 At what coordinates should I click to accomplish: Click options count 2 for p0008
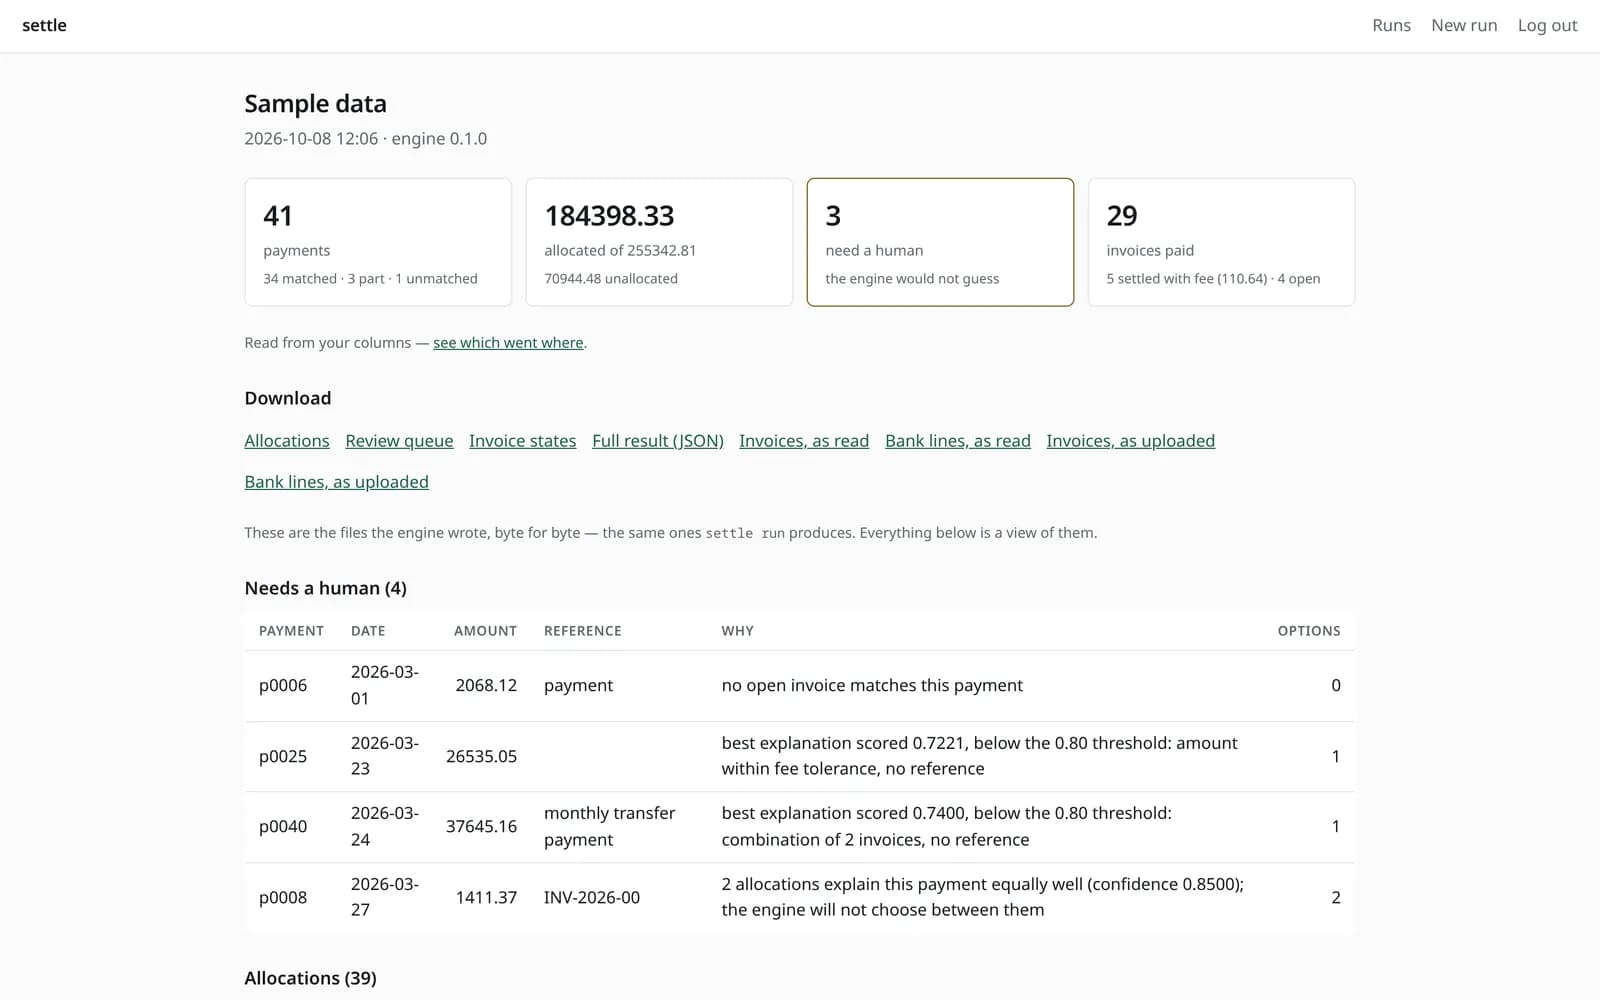click(x=1336, y=898)
